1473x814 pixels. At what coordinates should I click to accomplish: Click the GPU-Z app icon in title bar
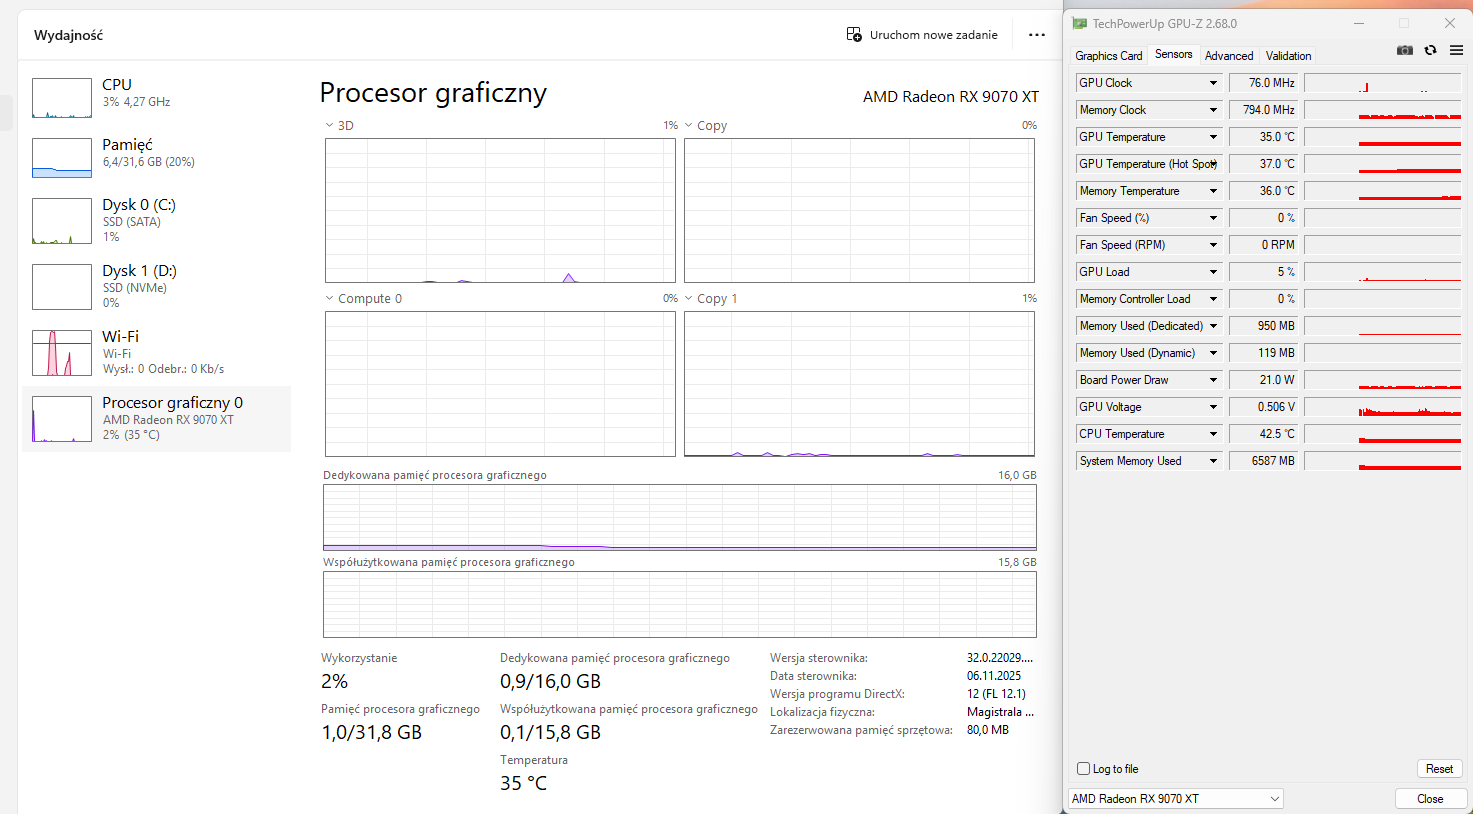(1080, 23)
